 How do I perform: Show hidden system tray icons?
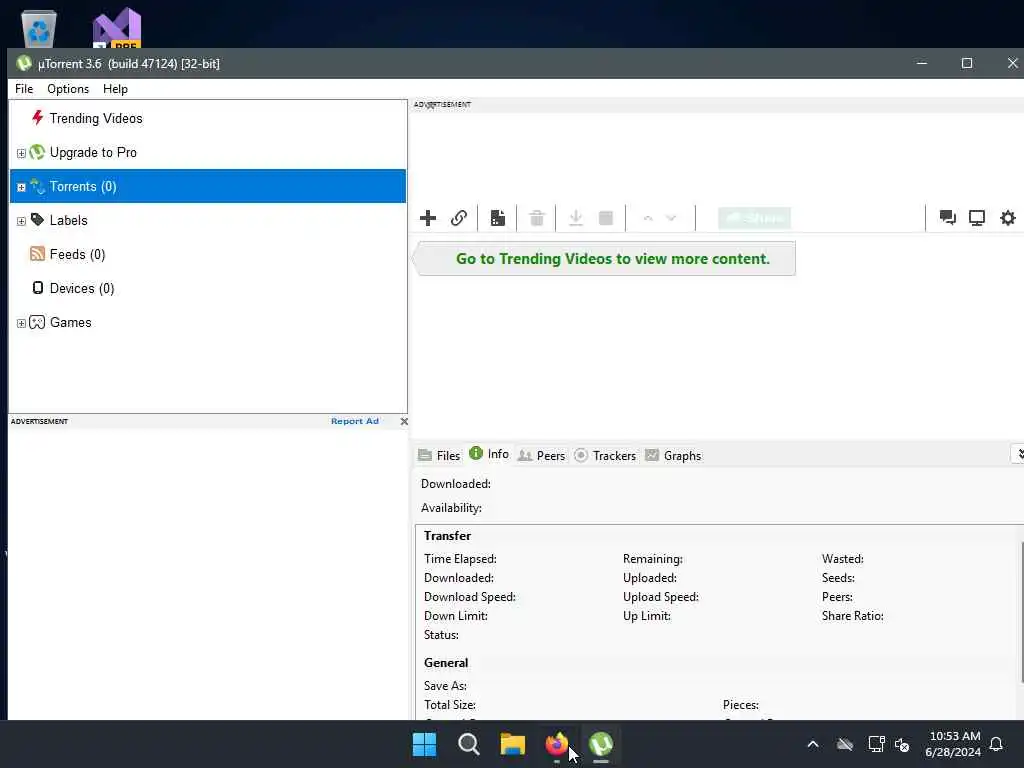pyautogui.click(x=813, y=744)
